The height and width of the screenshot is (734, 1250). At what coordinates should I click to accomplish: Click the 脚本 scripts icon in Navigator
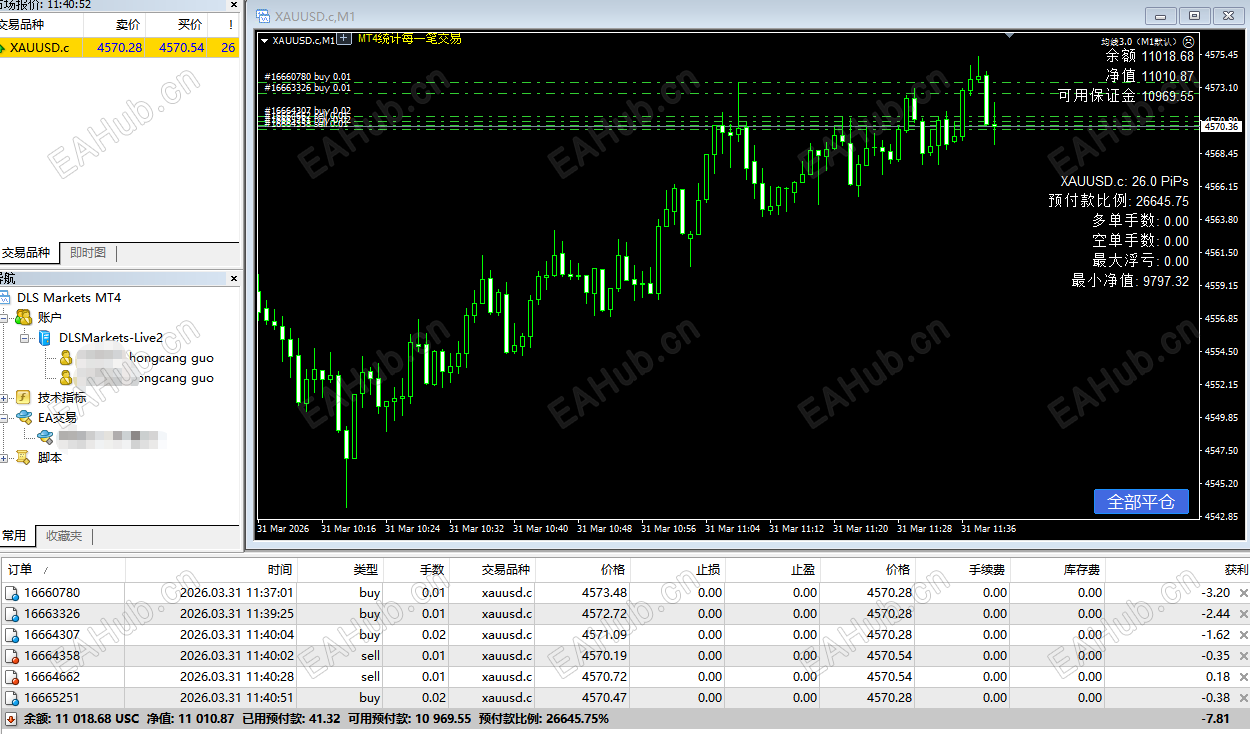pos(22,457)
